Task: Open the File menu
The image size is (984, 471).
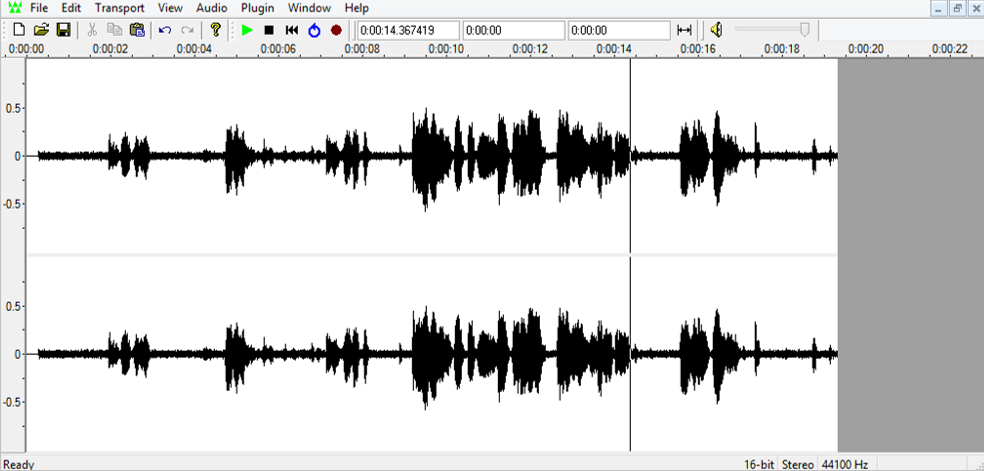Action: click(x=39, y=8)
